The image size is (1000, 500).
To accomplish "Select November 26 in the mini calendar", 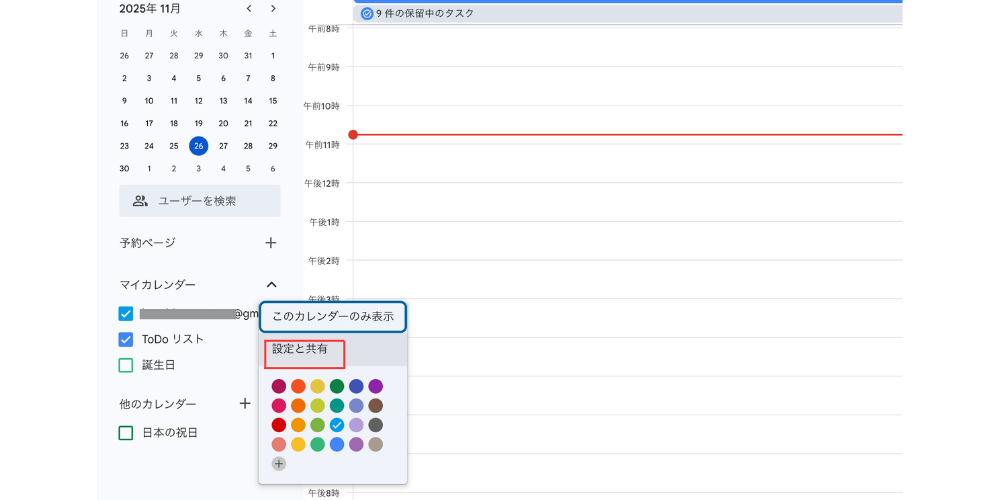I will click(198, 146).
